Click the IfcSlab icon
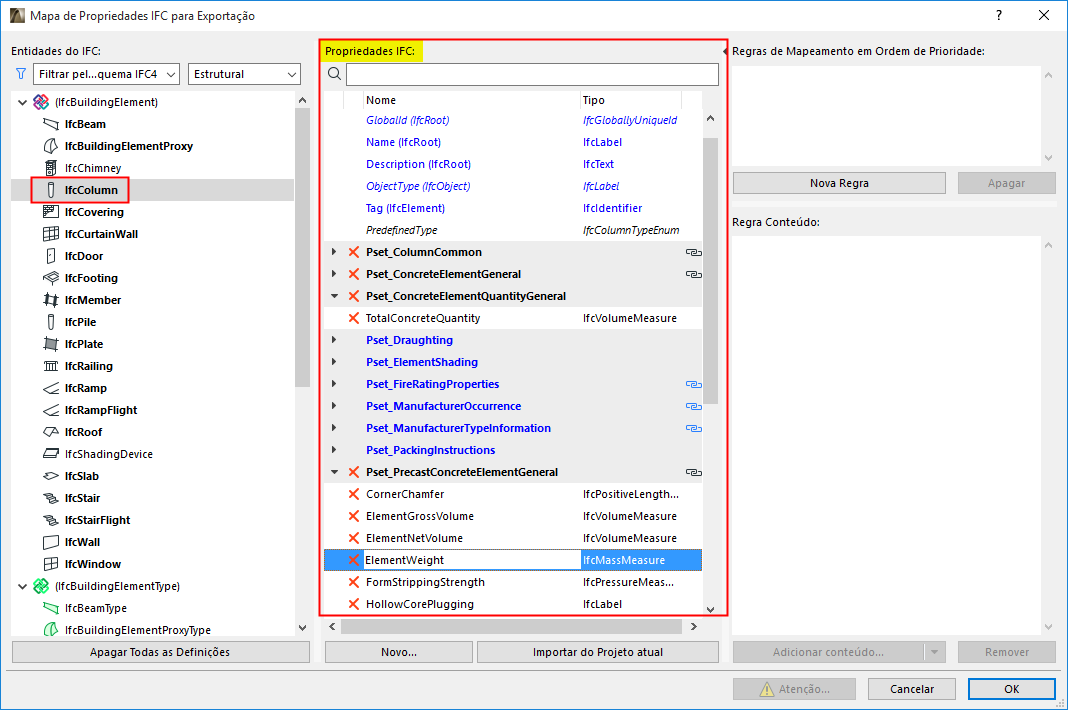Viewport: 1068px width, 710px height. pyautogui.click(x=50, y=476)
